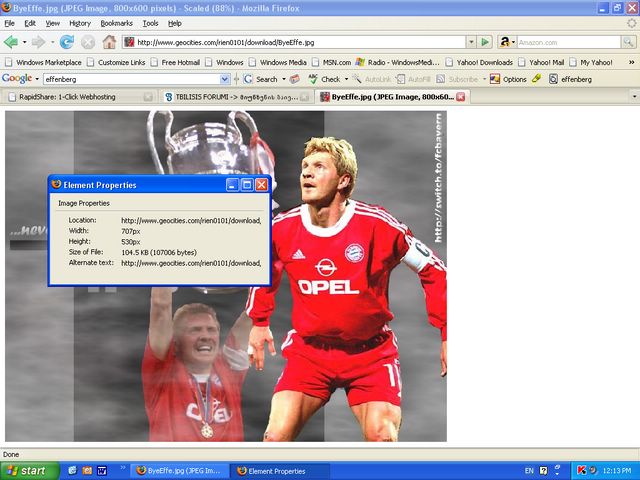Launch the first Quick Launch browser icon

(73, 471)
